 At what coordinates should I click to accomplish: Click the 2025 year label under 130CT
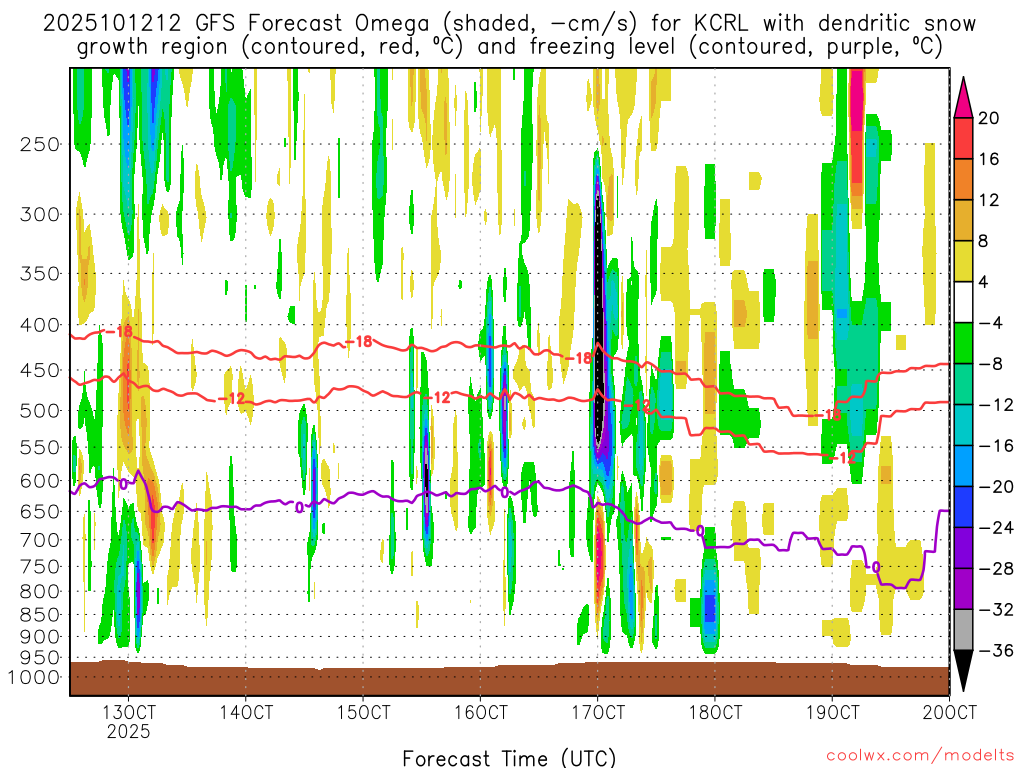[x=129, y=731]
